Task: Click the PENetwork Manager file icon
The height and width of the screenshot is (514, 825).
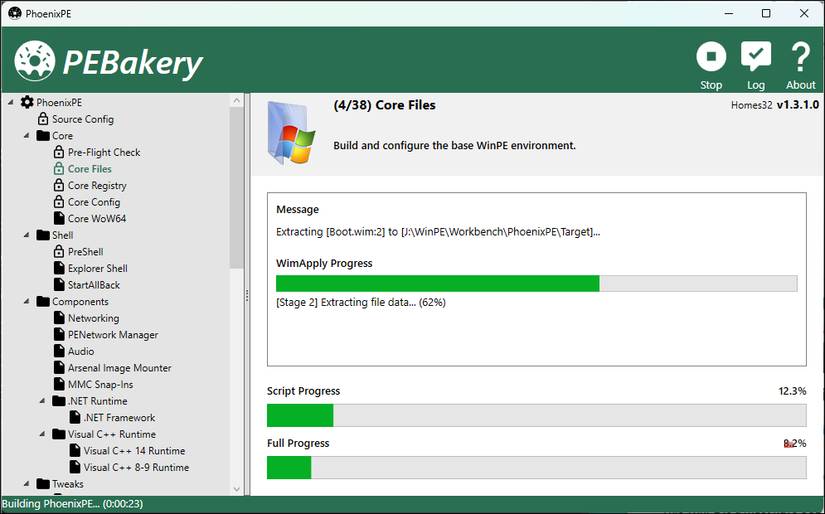Action: 59,335
